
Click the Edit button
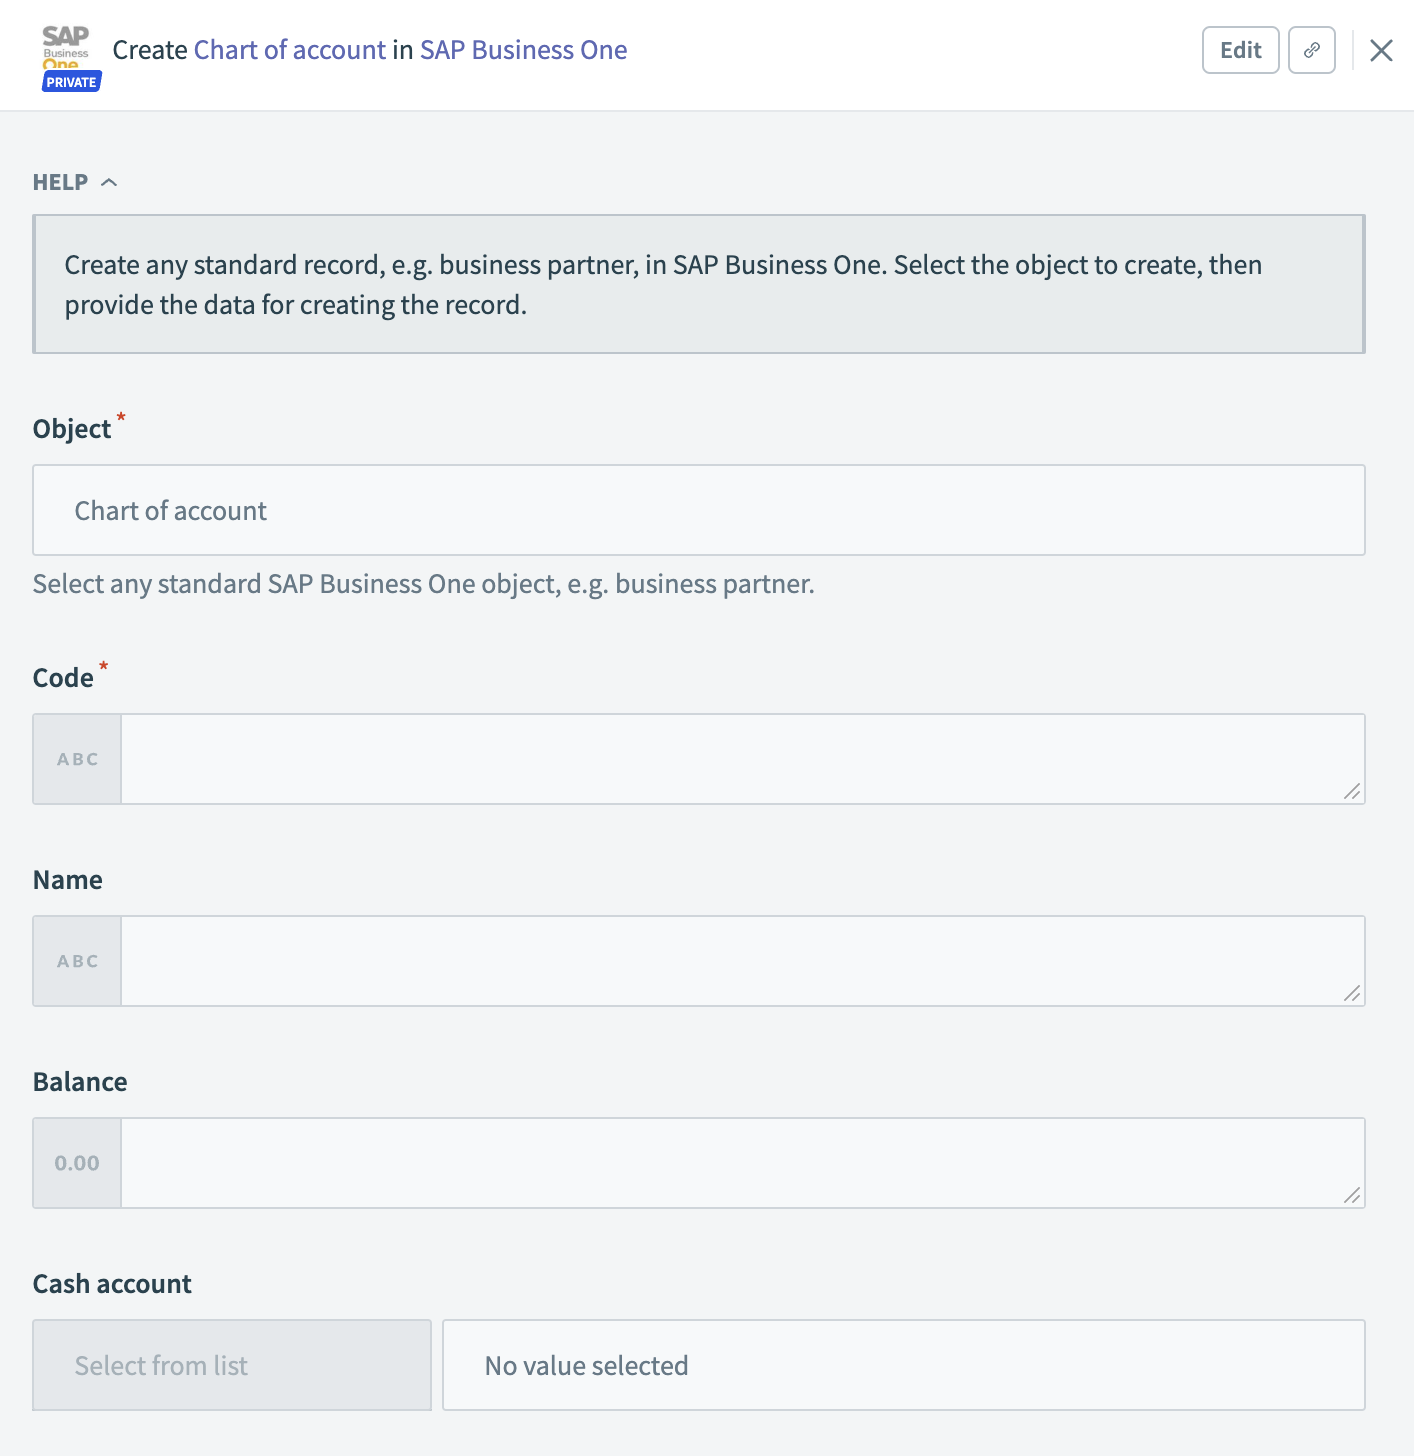(1240, 50)
